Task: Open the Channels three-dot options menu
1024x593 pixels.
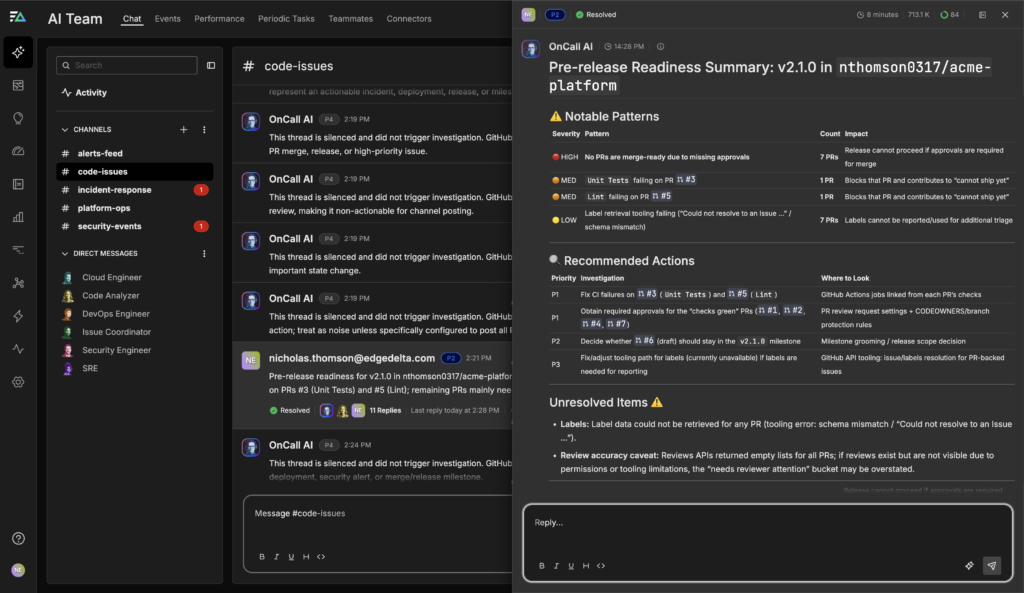Action: pos(204,130)
